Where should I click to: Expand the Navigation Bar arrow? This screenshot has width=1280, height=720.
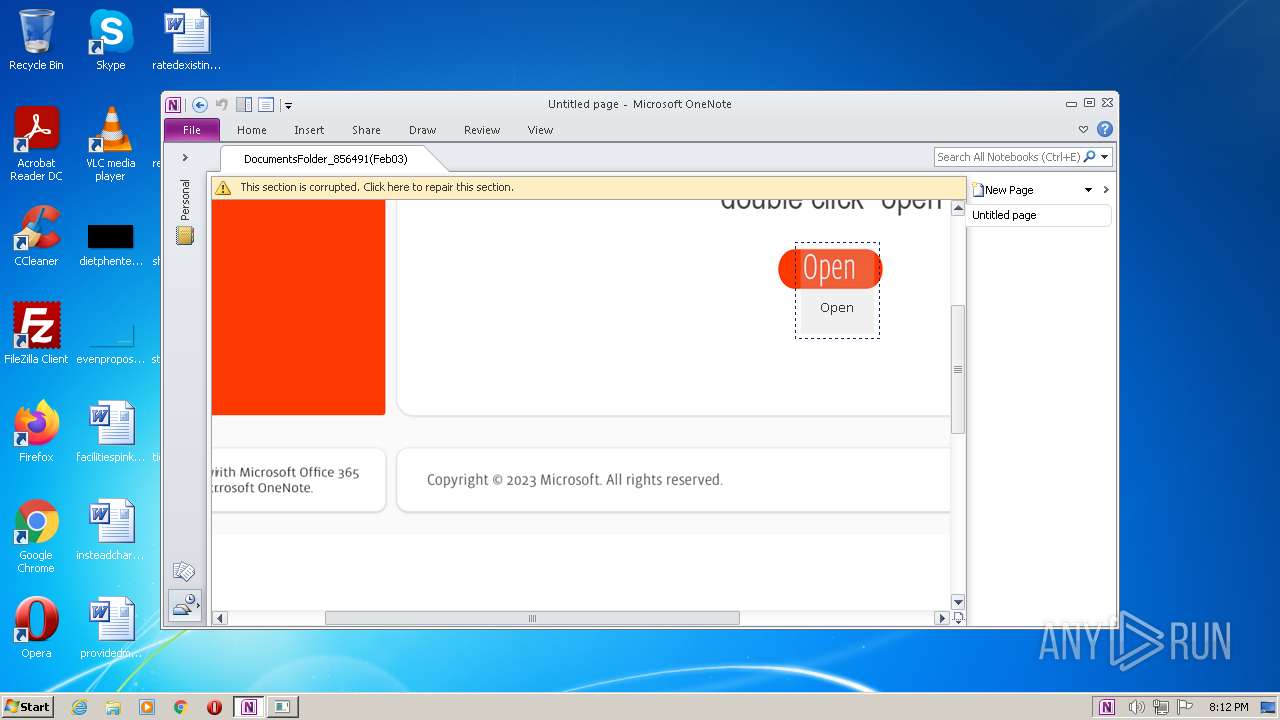[185, 158]
